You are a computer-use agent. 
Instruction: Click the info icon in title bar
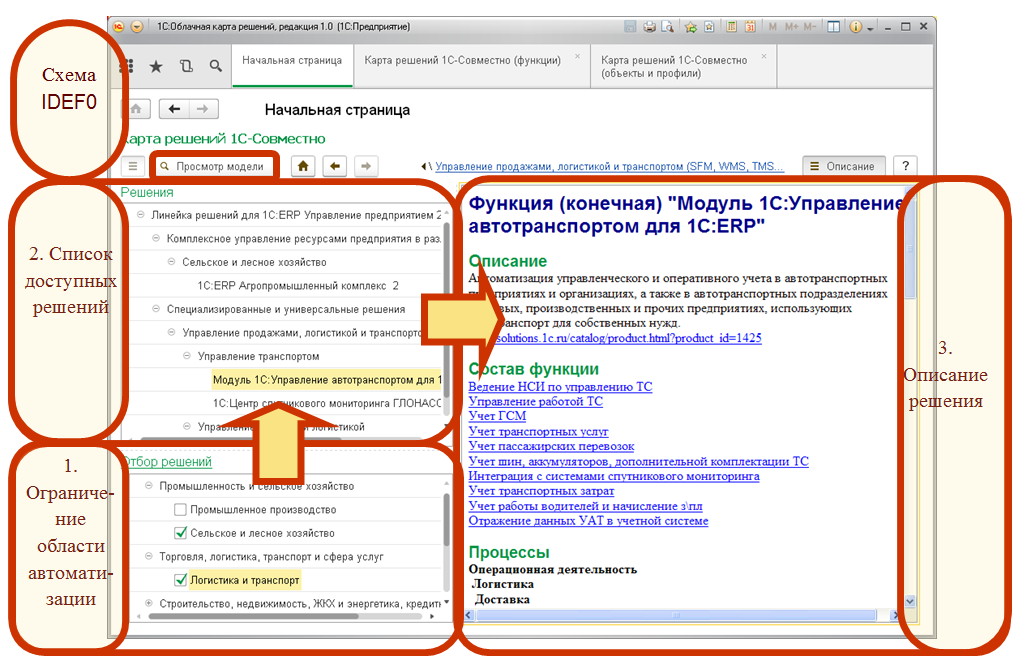[856, 27]
